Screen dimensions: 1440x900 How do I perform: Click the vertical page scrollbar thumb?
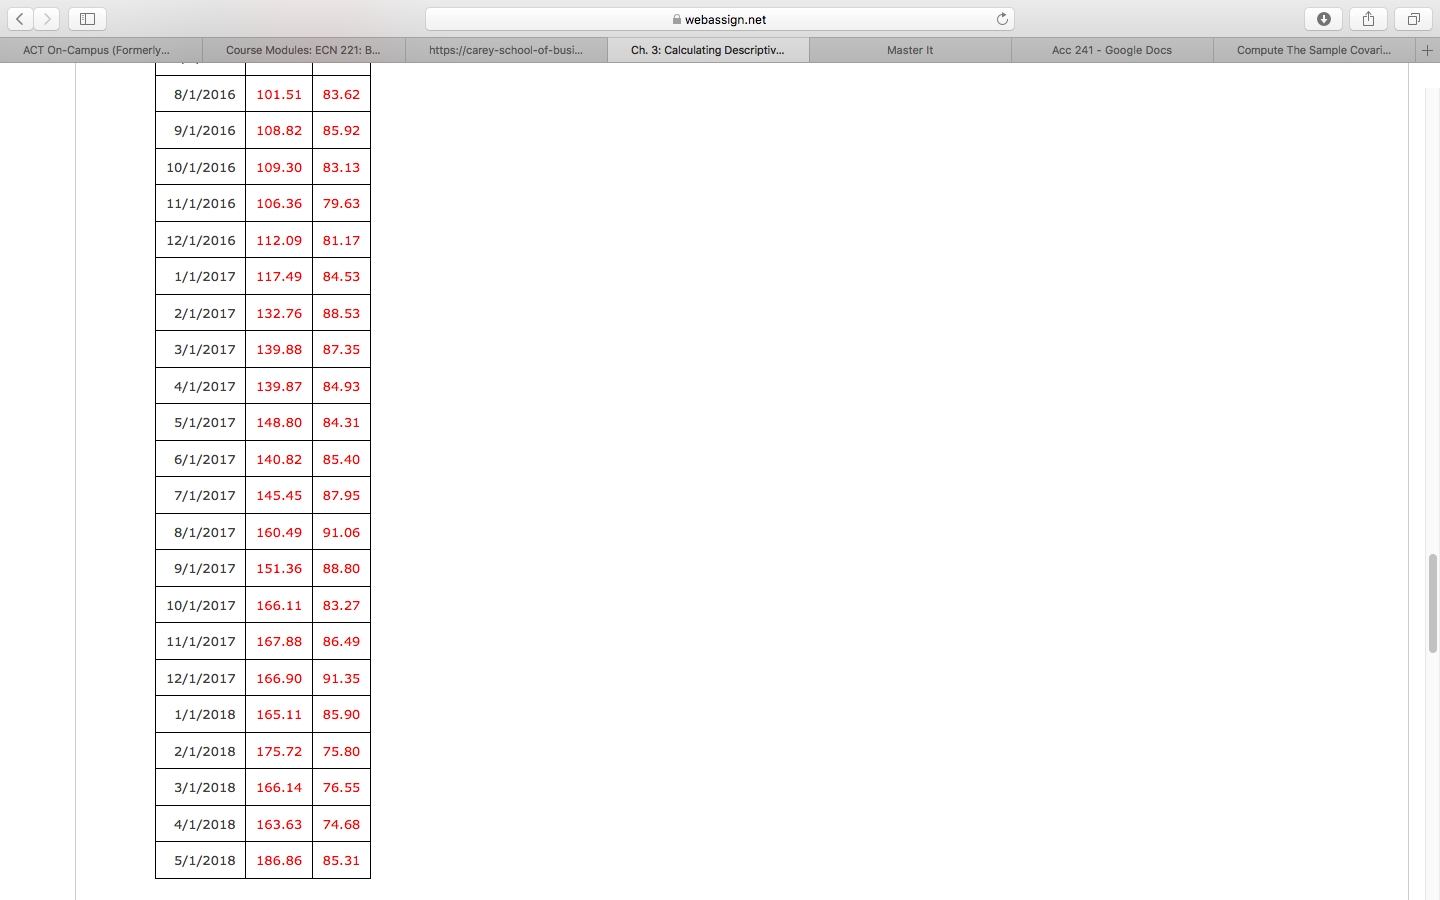[1432, 603]
